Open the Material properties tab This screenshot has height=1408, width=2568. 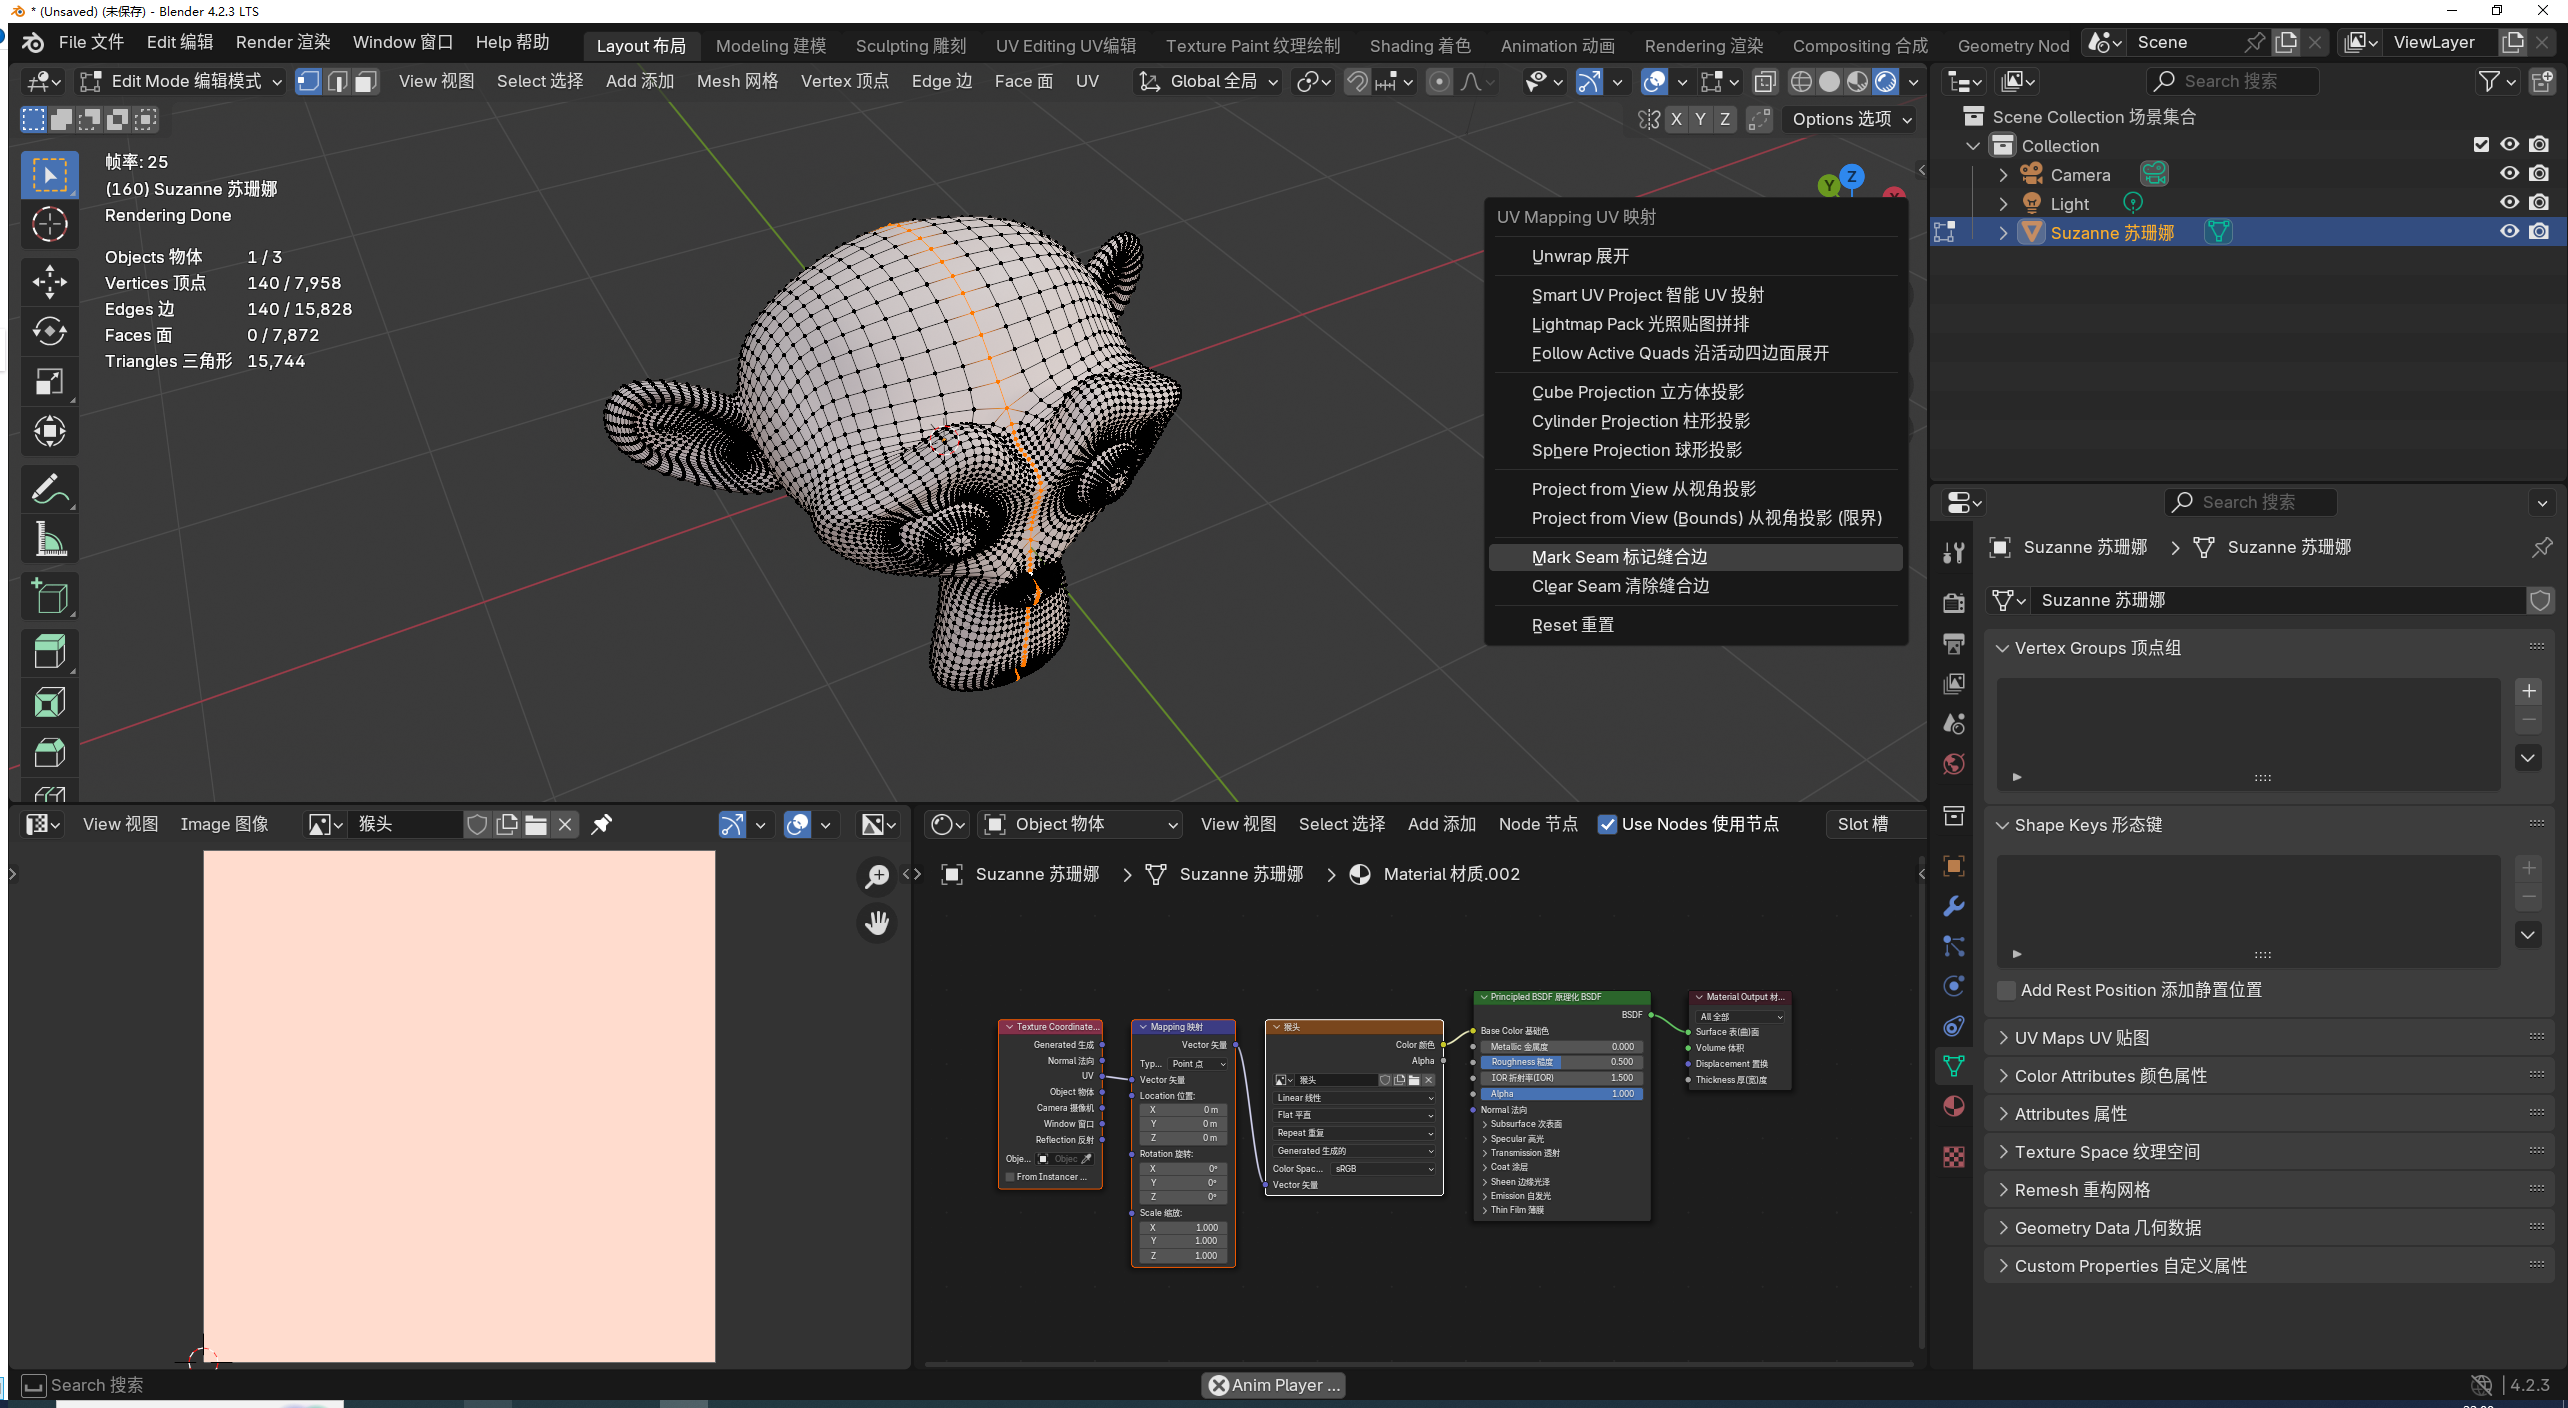1953,1106
